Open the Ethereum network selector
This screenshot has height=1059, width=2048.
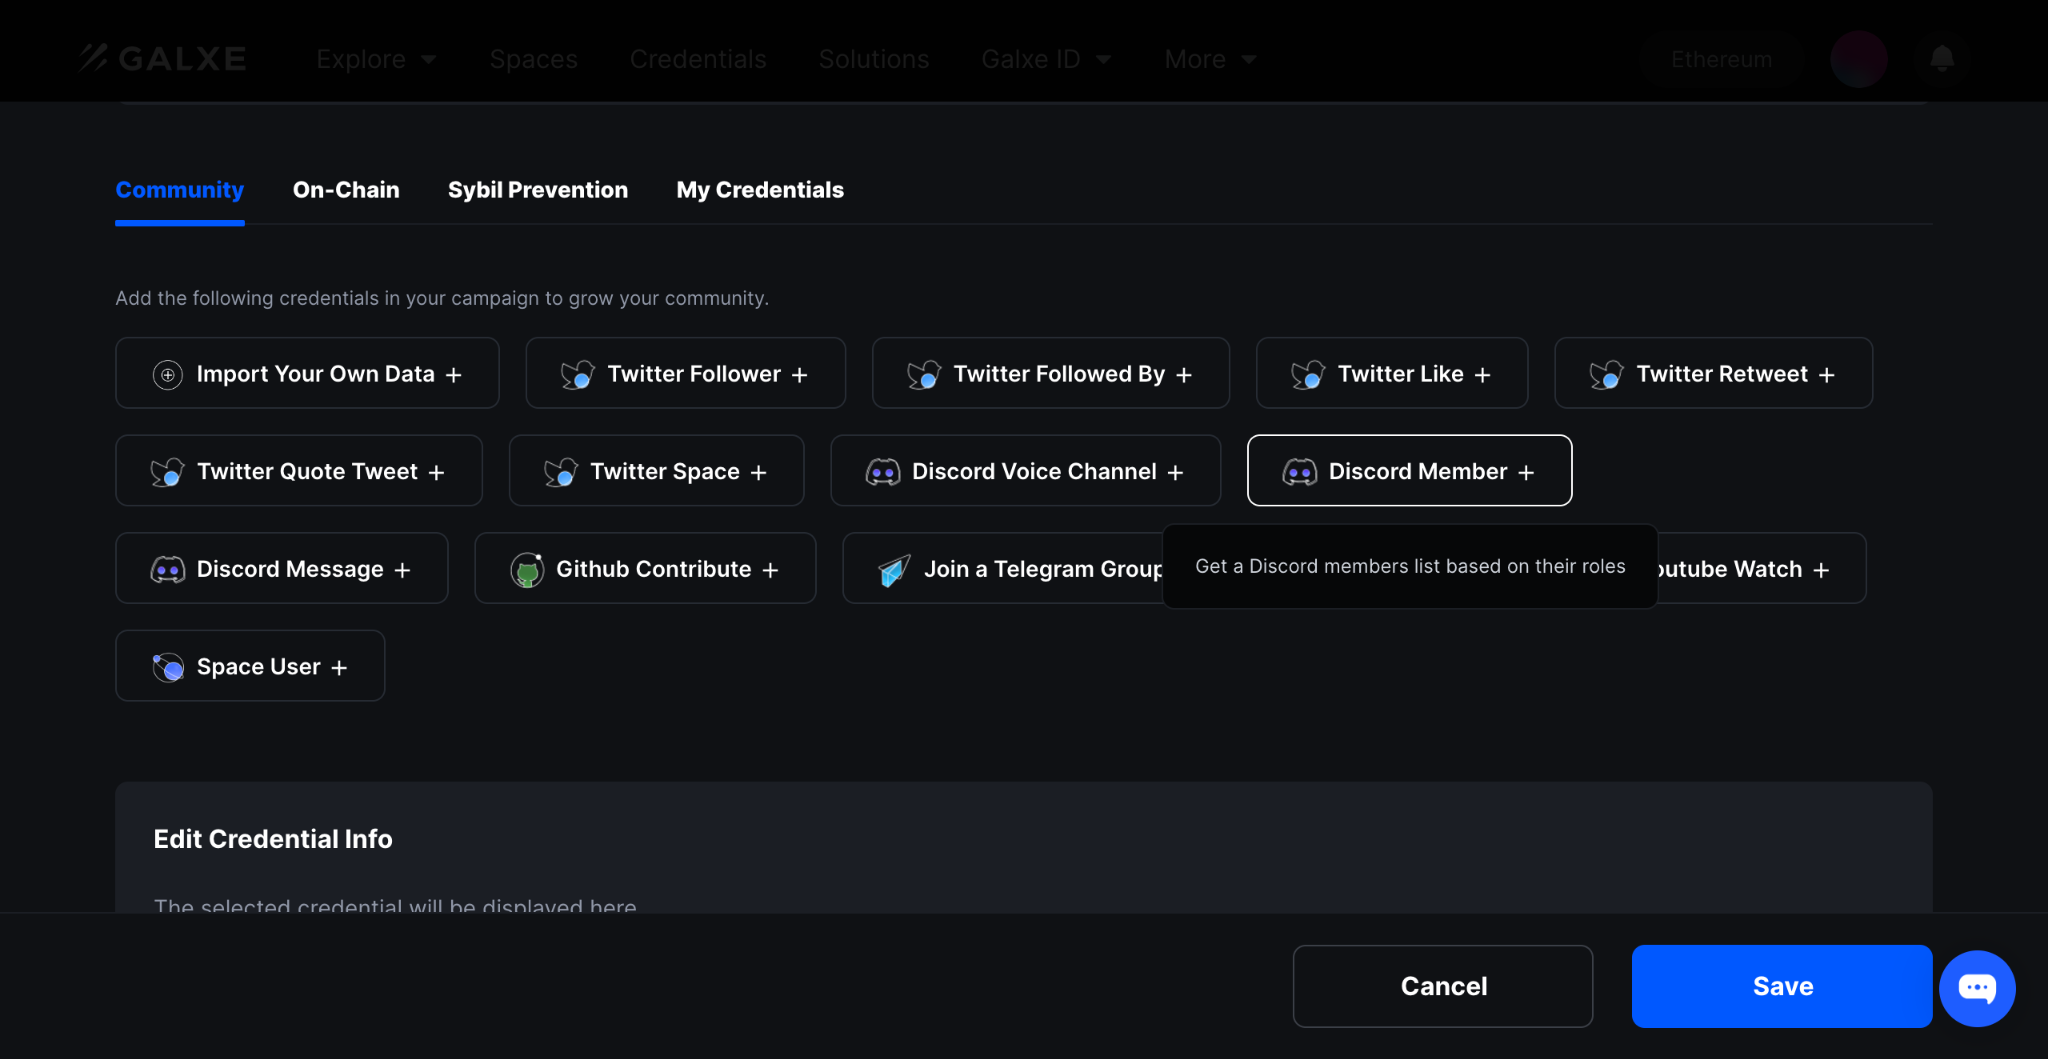[1722, 59]
